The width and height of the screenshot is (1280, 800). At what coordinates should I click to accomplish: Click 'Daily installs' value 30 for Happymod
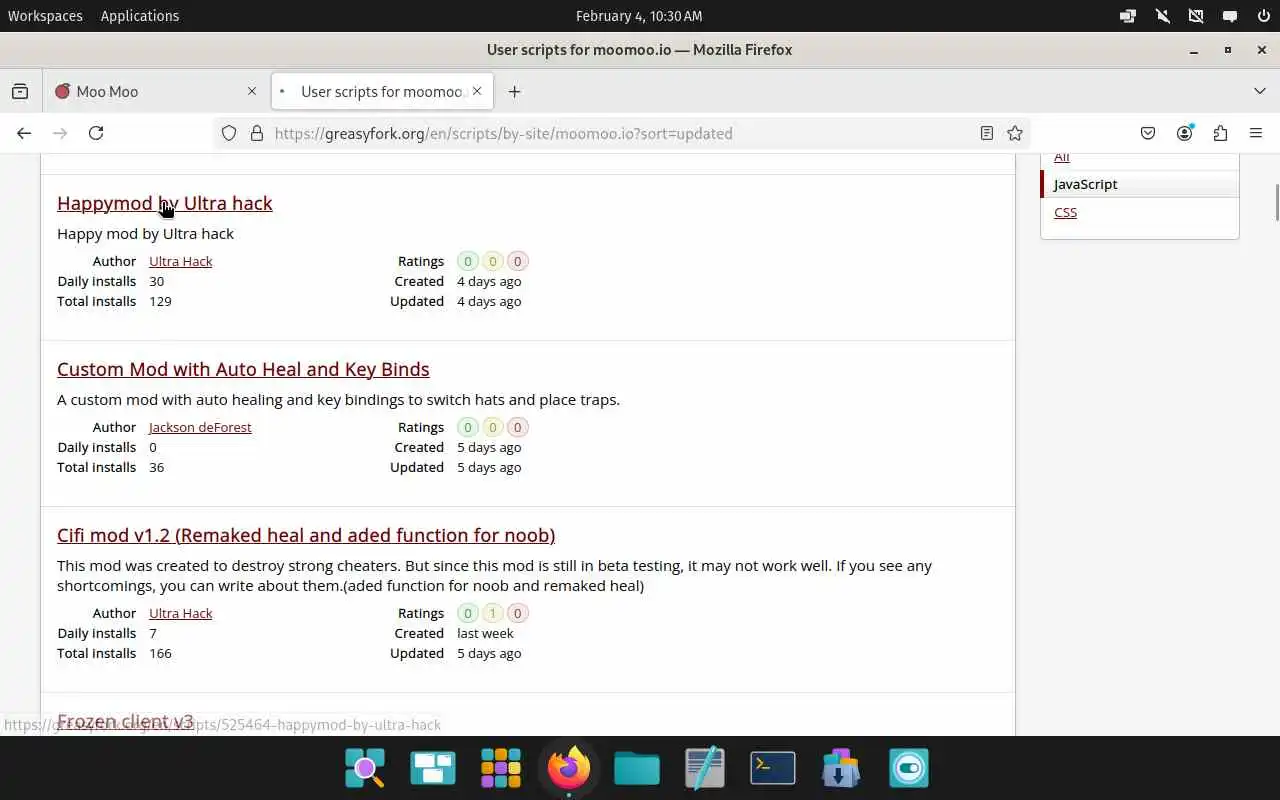(156, 281)
